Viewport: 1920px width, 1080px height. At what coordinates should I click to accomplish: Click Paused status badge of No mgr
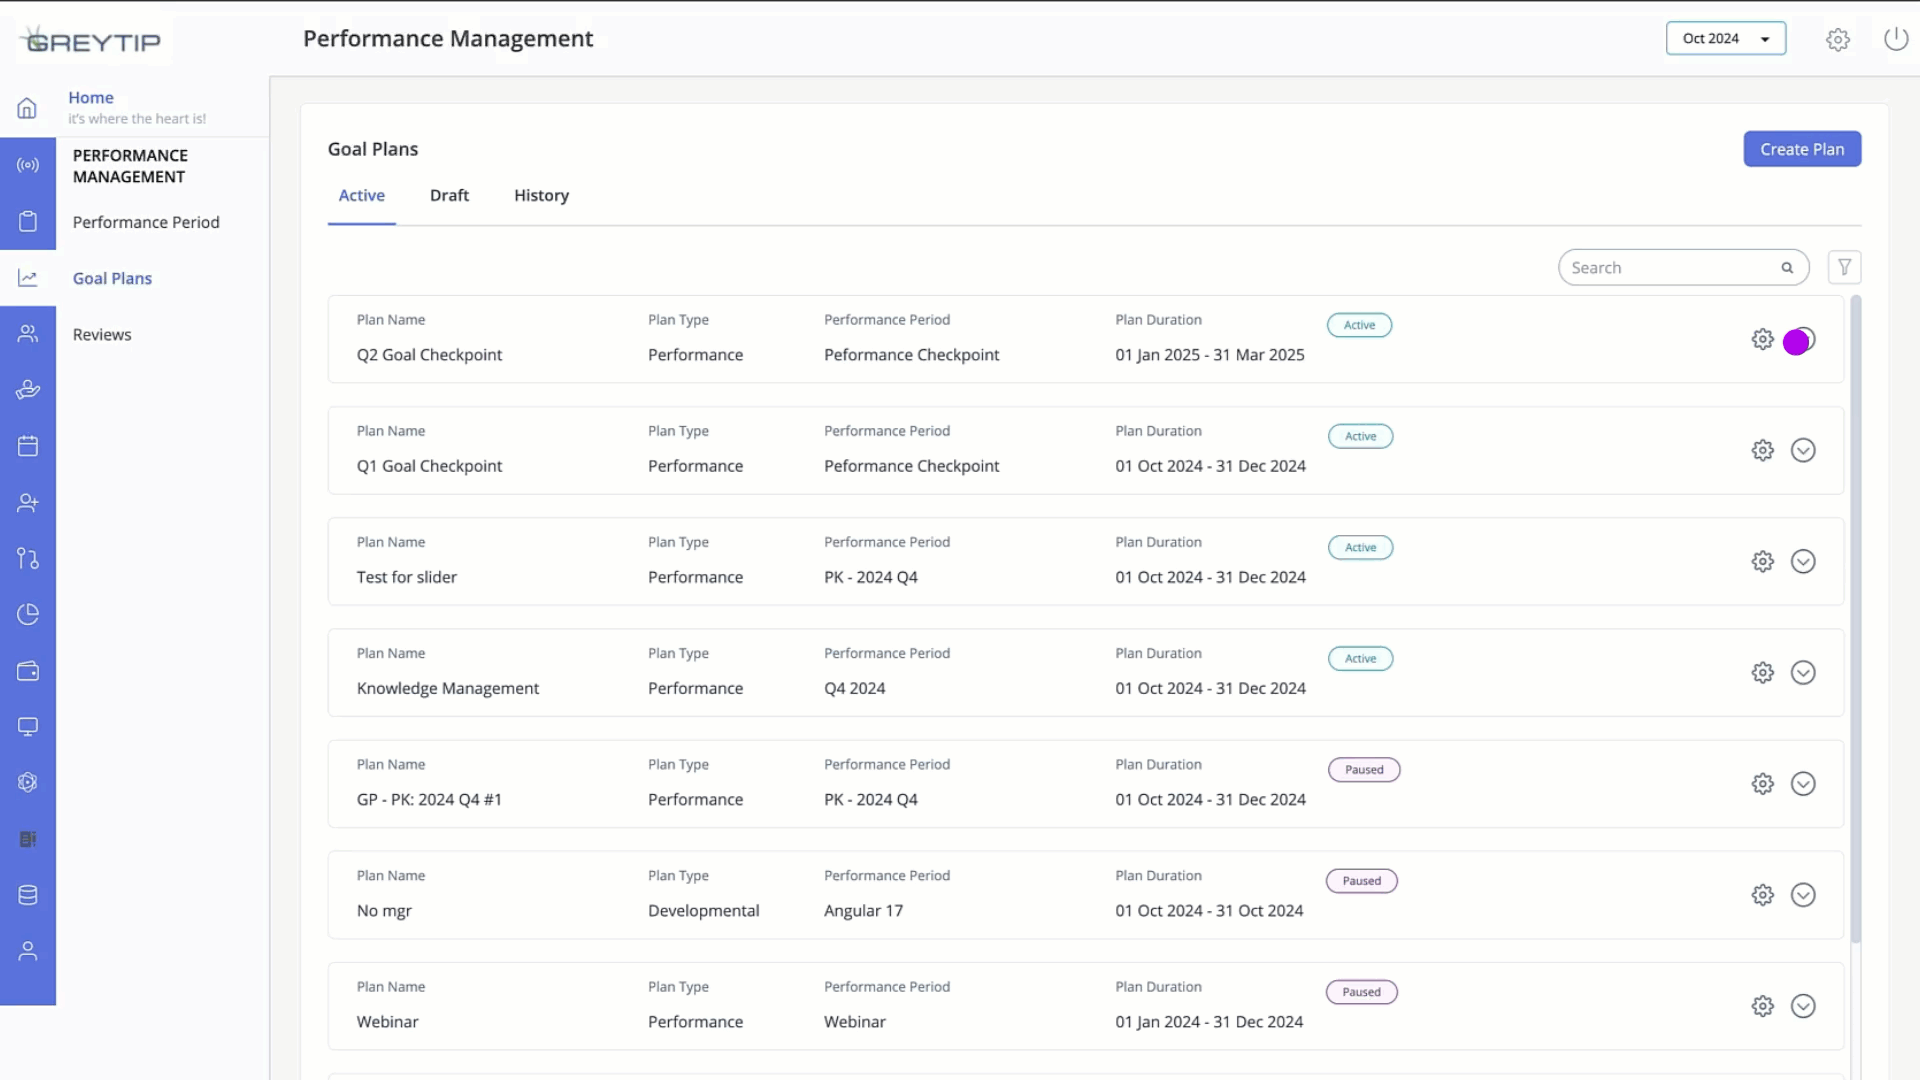[x=1362, y=881]
